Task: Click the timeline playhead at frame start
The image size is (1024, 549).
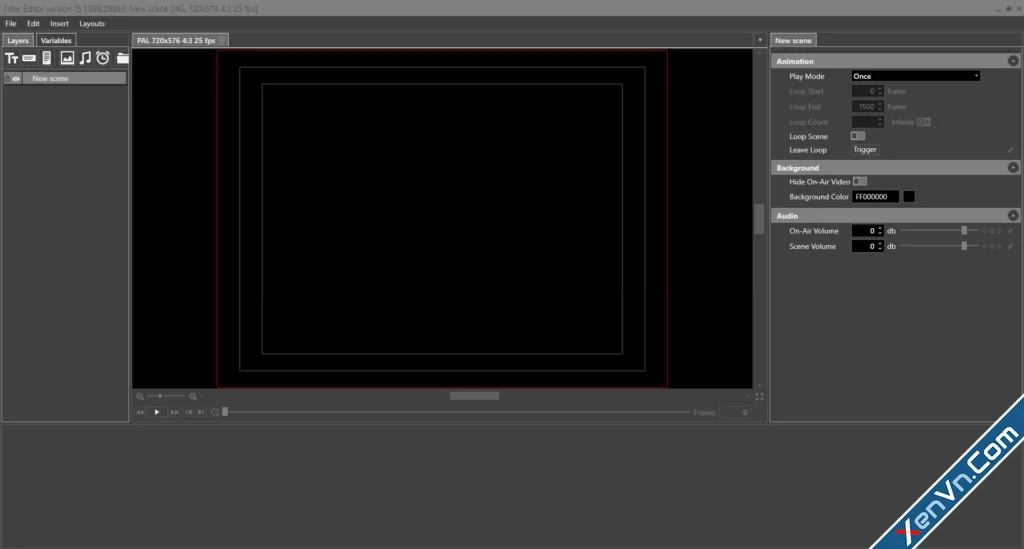Action: pos(225,412)
